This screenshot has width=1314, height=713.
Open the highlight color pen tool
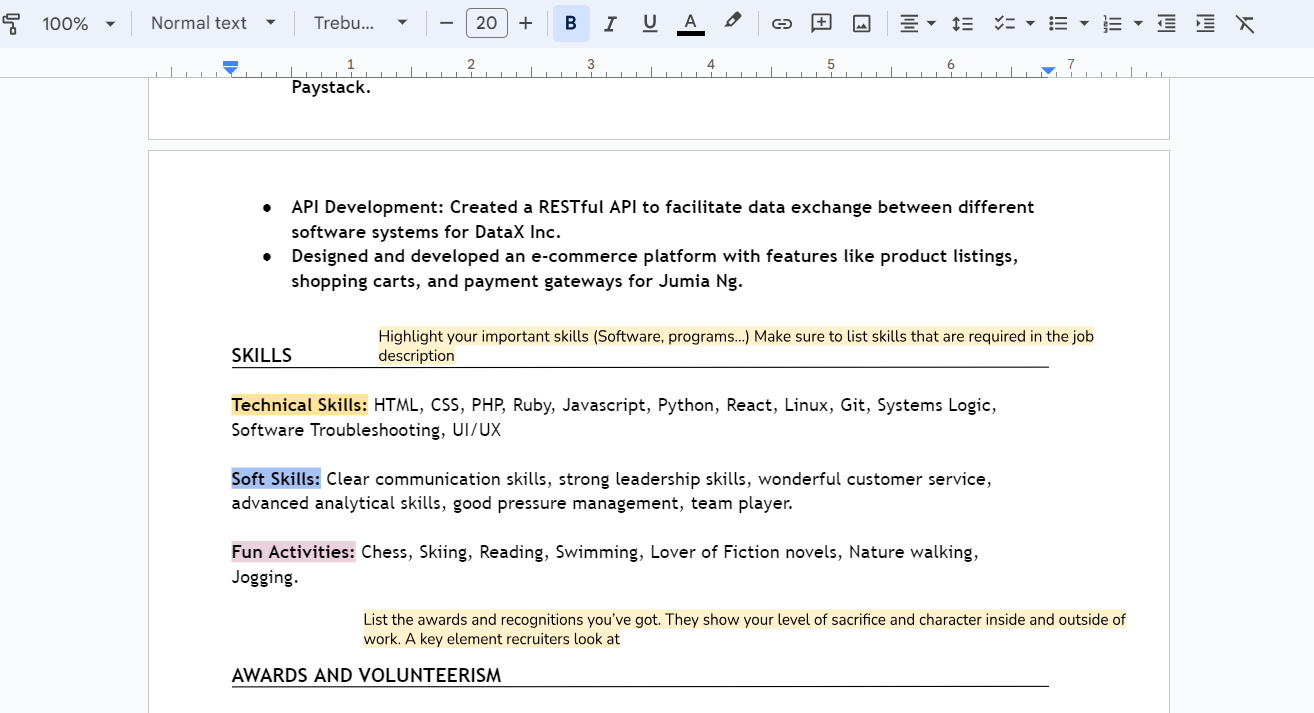tap(733, 22)
